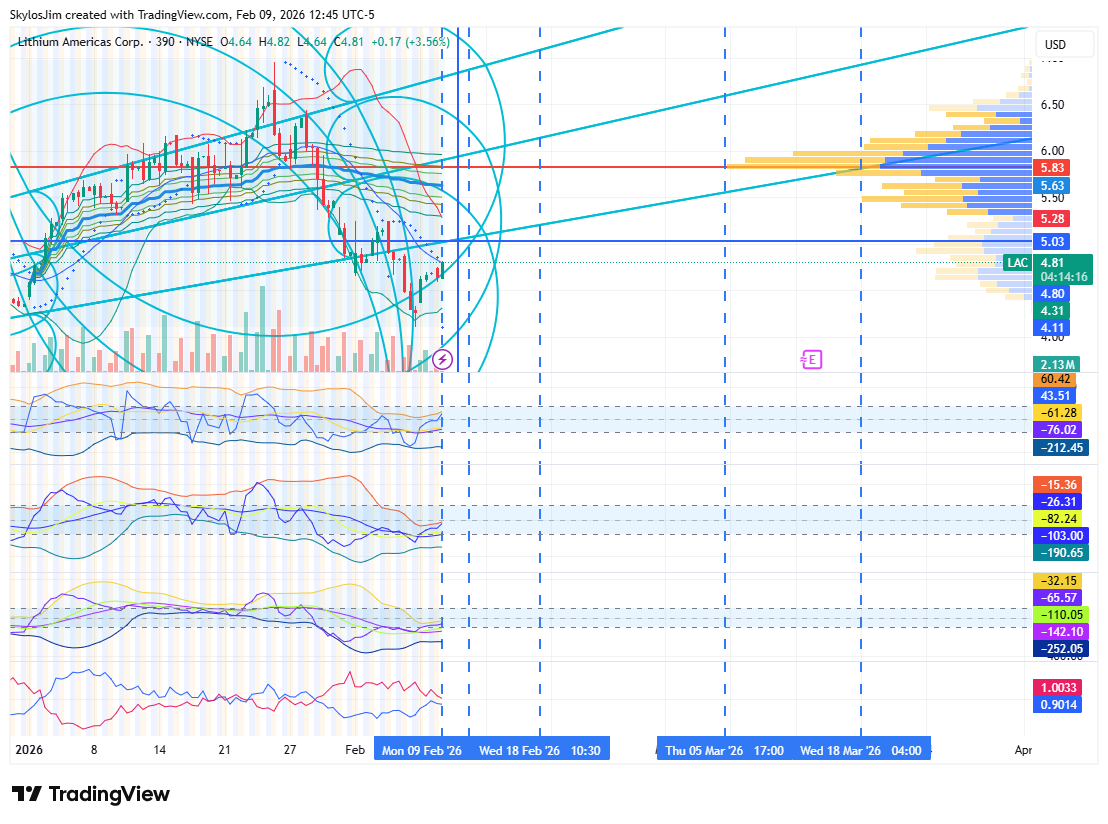Select the Mon 09 Feb '26 date label

tap(421, 750)
